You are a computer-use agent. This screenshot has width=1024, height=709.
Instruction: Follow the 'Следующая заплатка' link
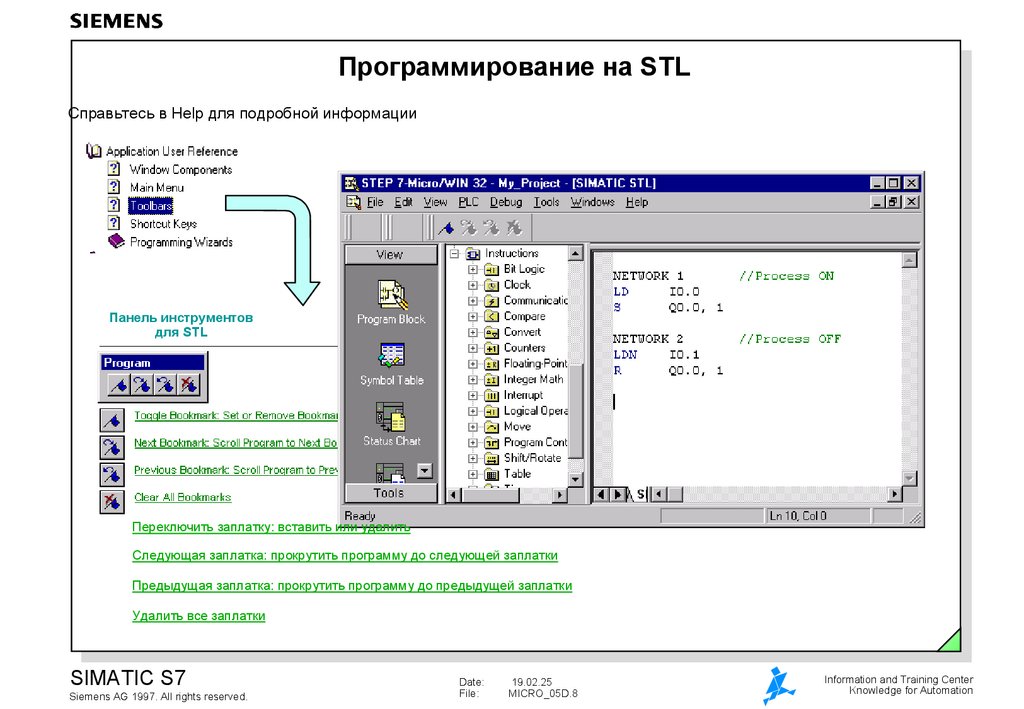[x=345, y=556]
